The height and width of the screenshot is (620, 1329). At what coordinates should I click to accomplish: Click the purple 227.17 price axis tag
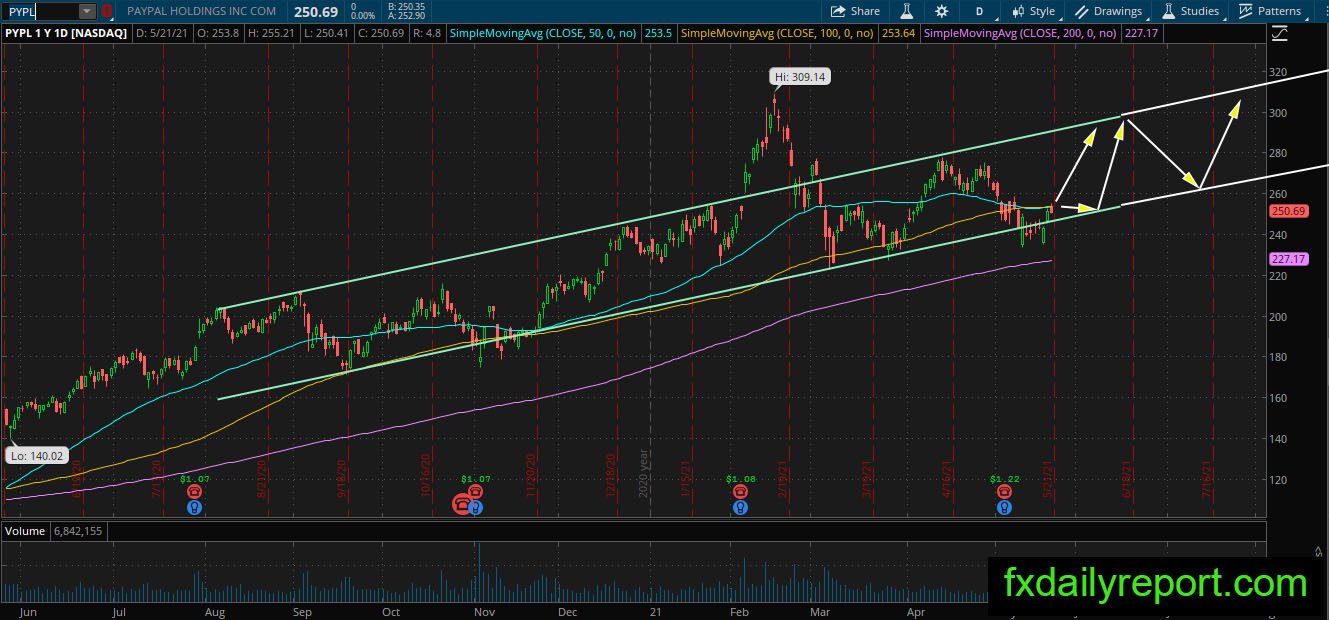1289,259
